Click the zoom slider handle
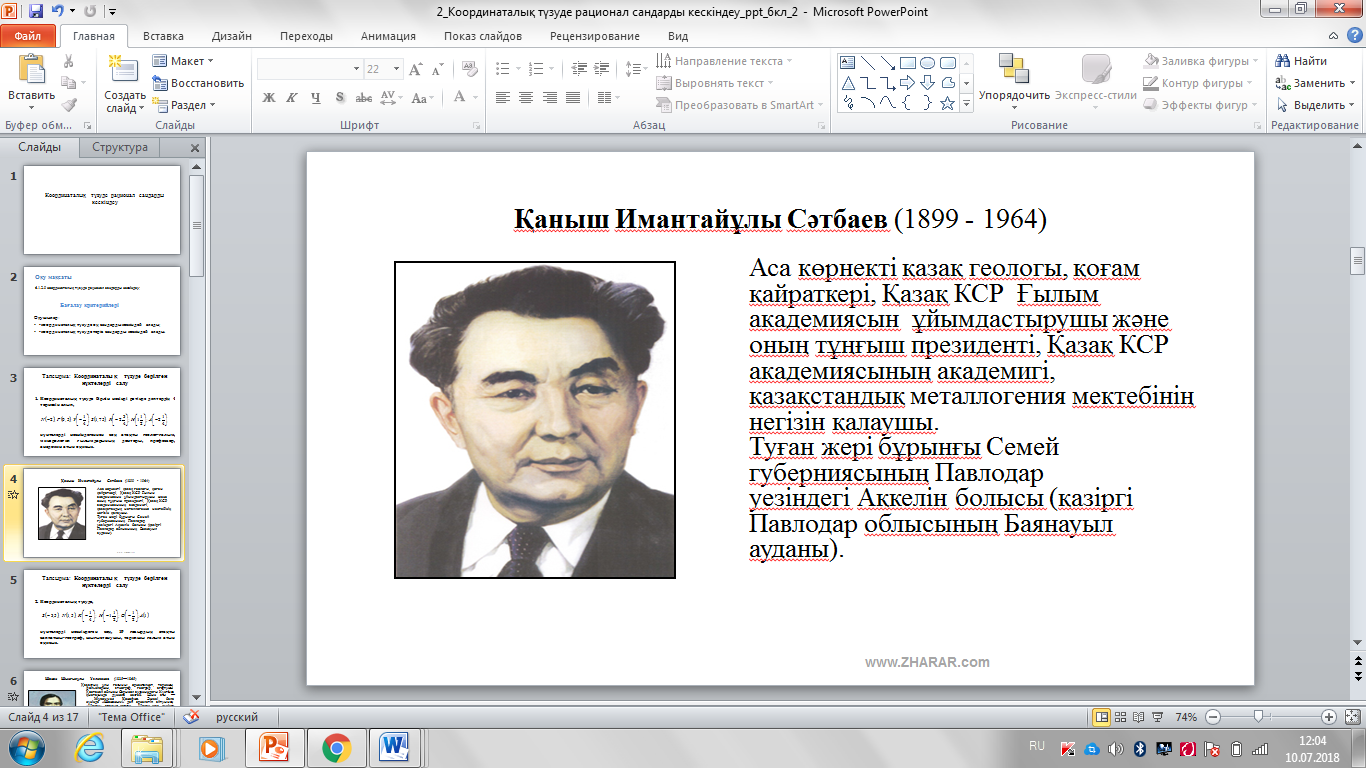Screen dimensions: 1366x768 coord(1257,717)
